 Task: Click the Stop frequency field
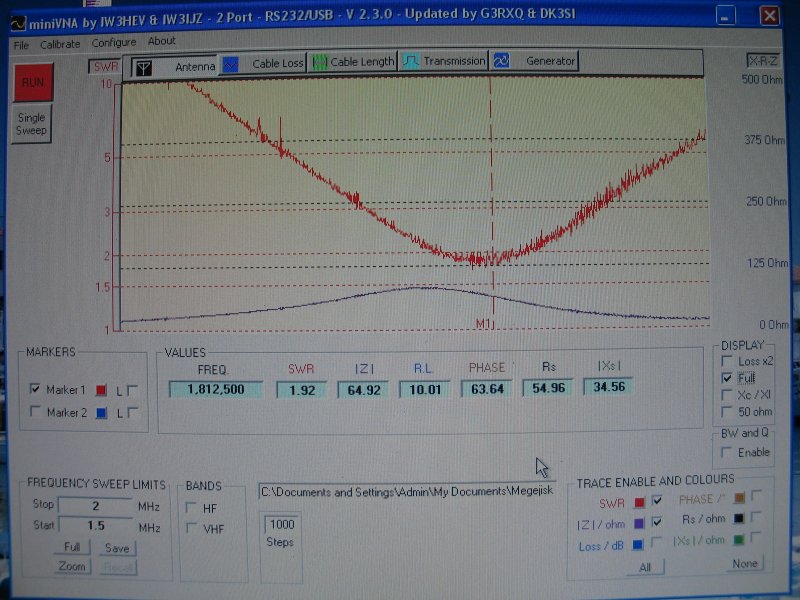pyautogui.click(x=95, y=506)
